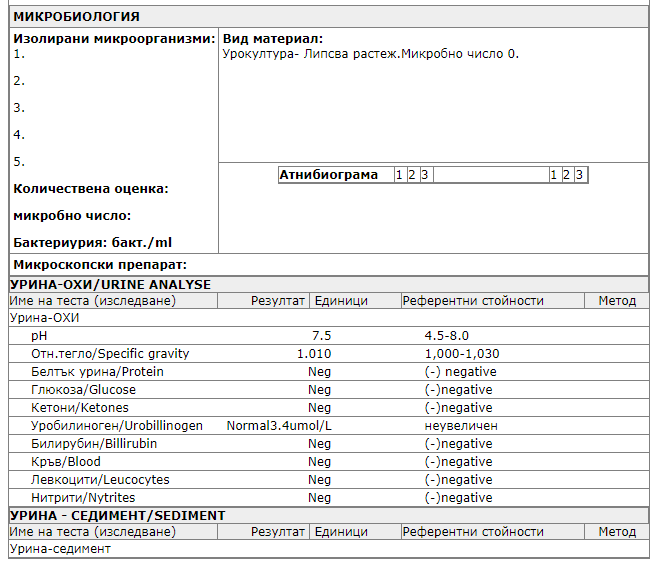Image resolution: width=670 pixels, height=570 pixels.
Task: Select the Бактериурия: бакт./ml field label
Action: [x=93, y=242]
